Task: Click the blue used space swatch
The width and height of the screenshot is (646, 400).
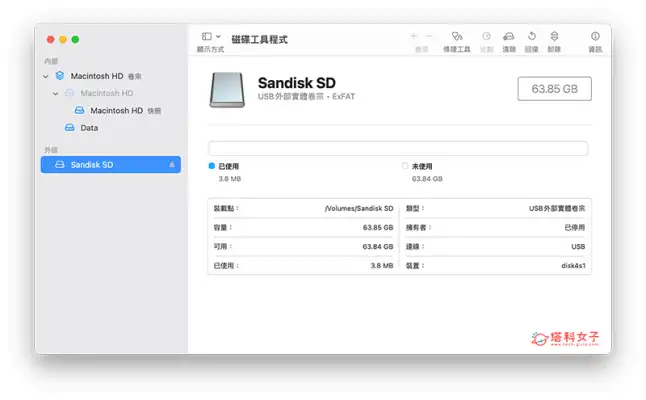Action: pos(212,166)
